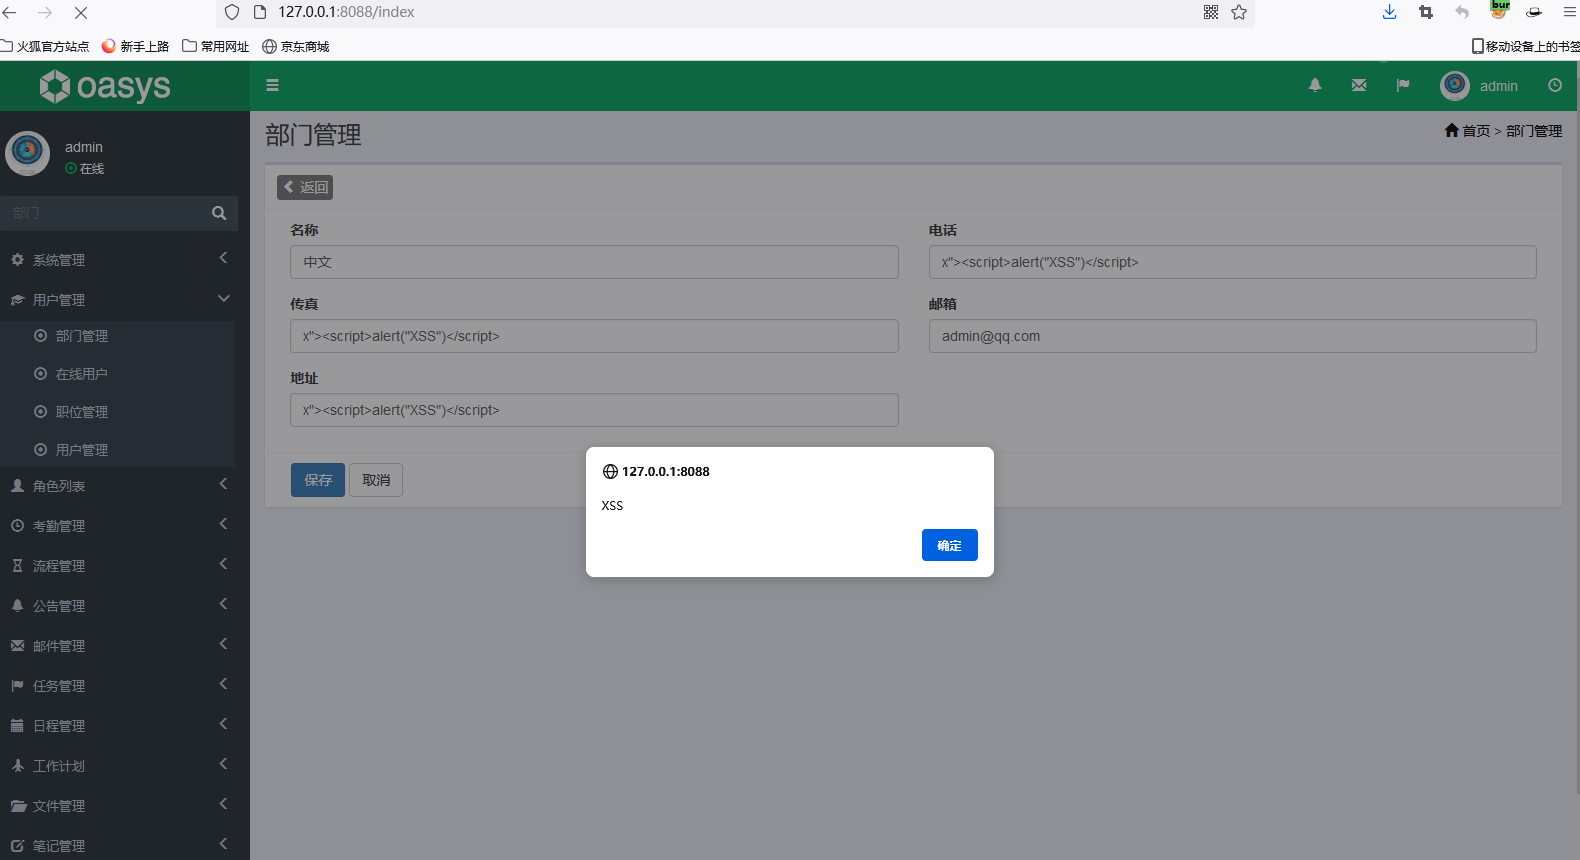The image size is (1580, 860).
Task: Click the sidebar admin profile picture
Action: [27, 153]
